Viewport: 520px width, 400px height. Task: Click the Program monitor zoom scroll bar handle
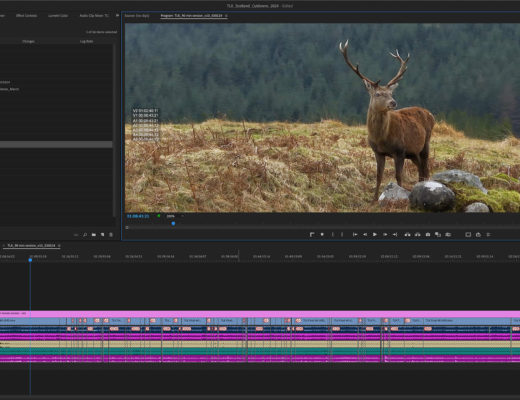[127, 227]
